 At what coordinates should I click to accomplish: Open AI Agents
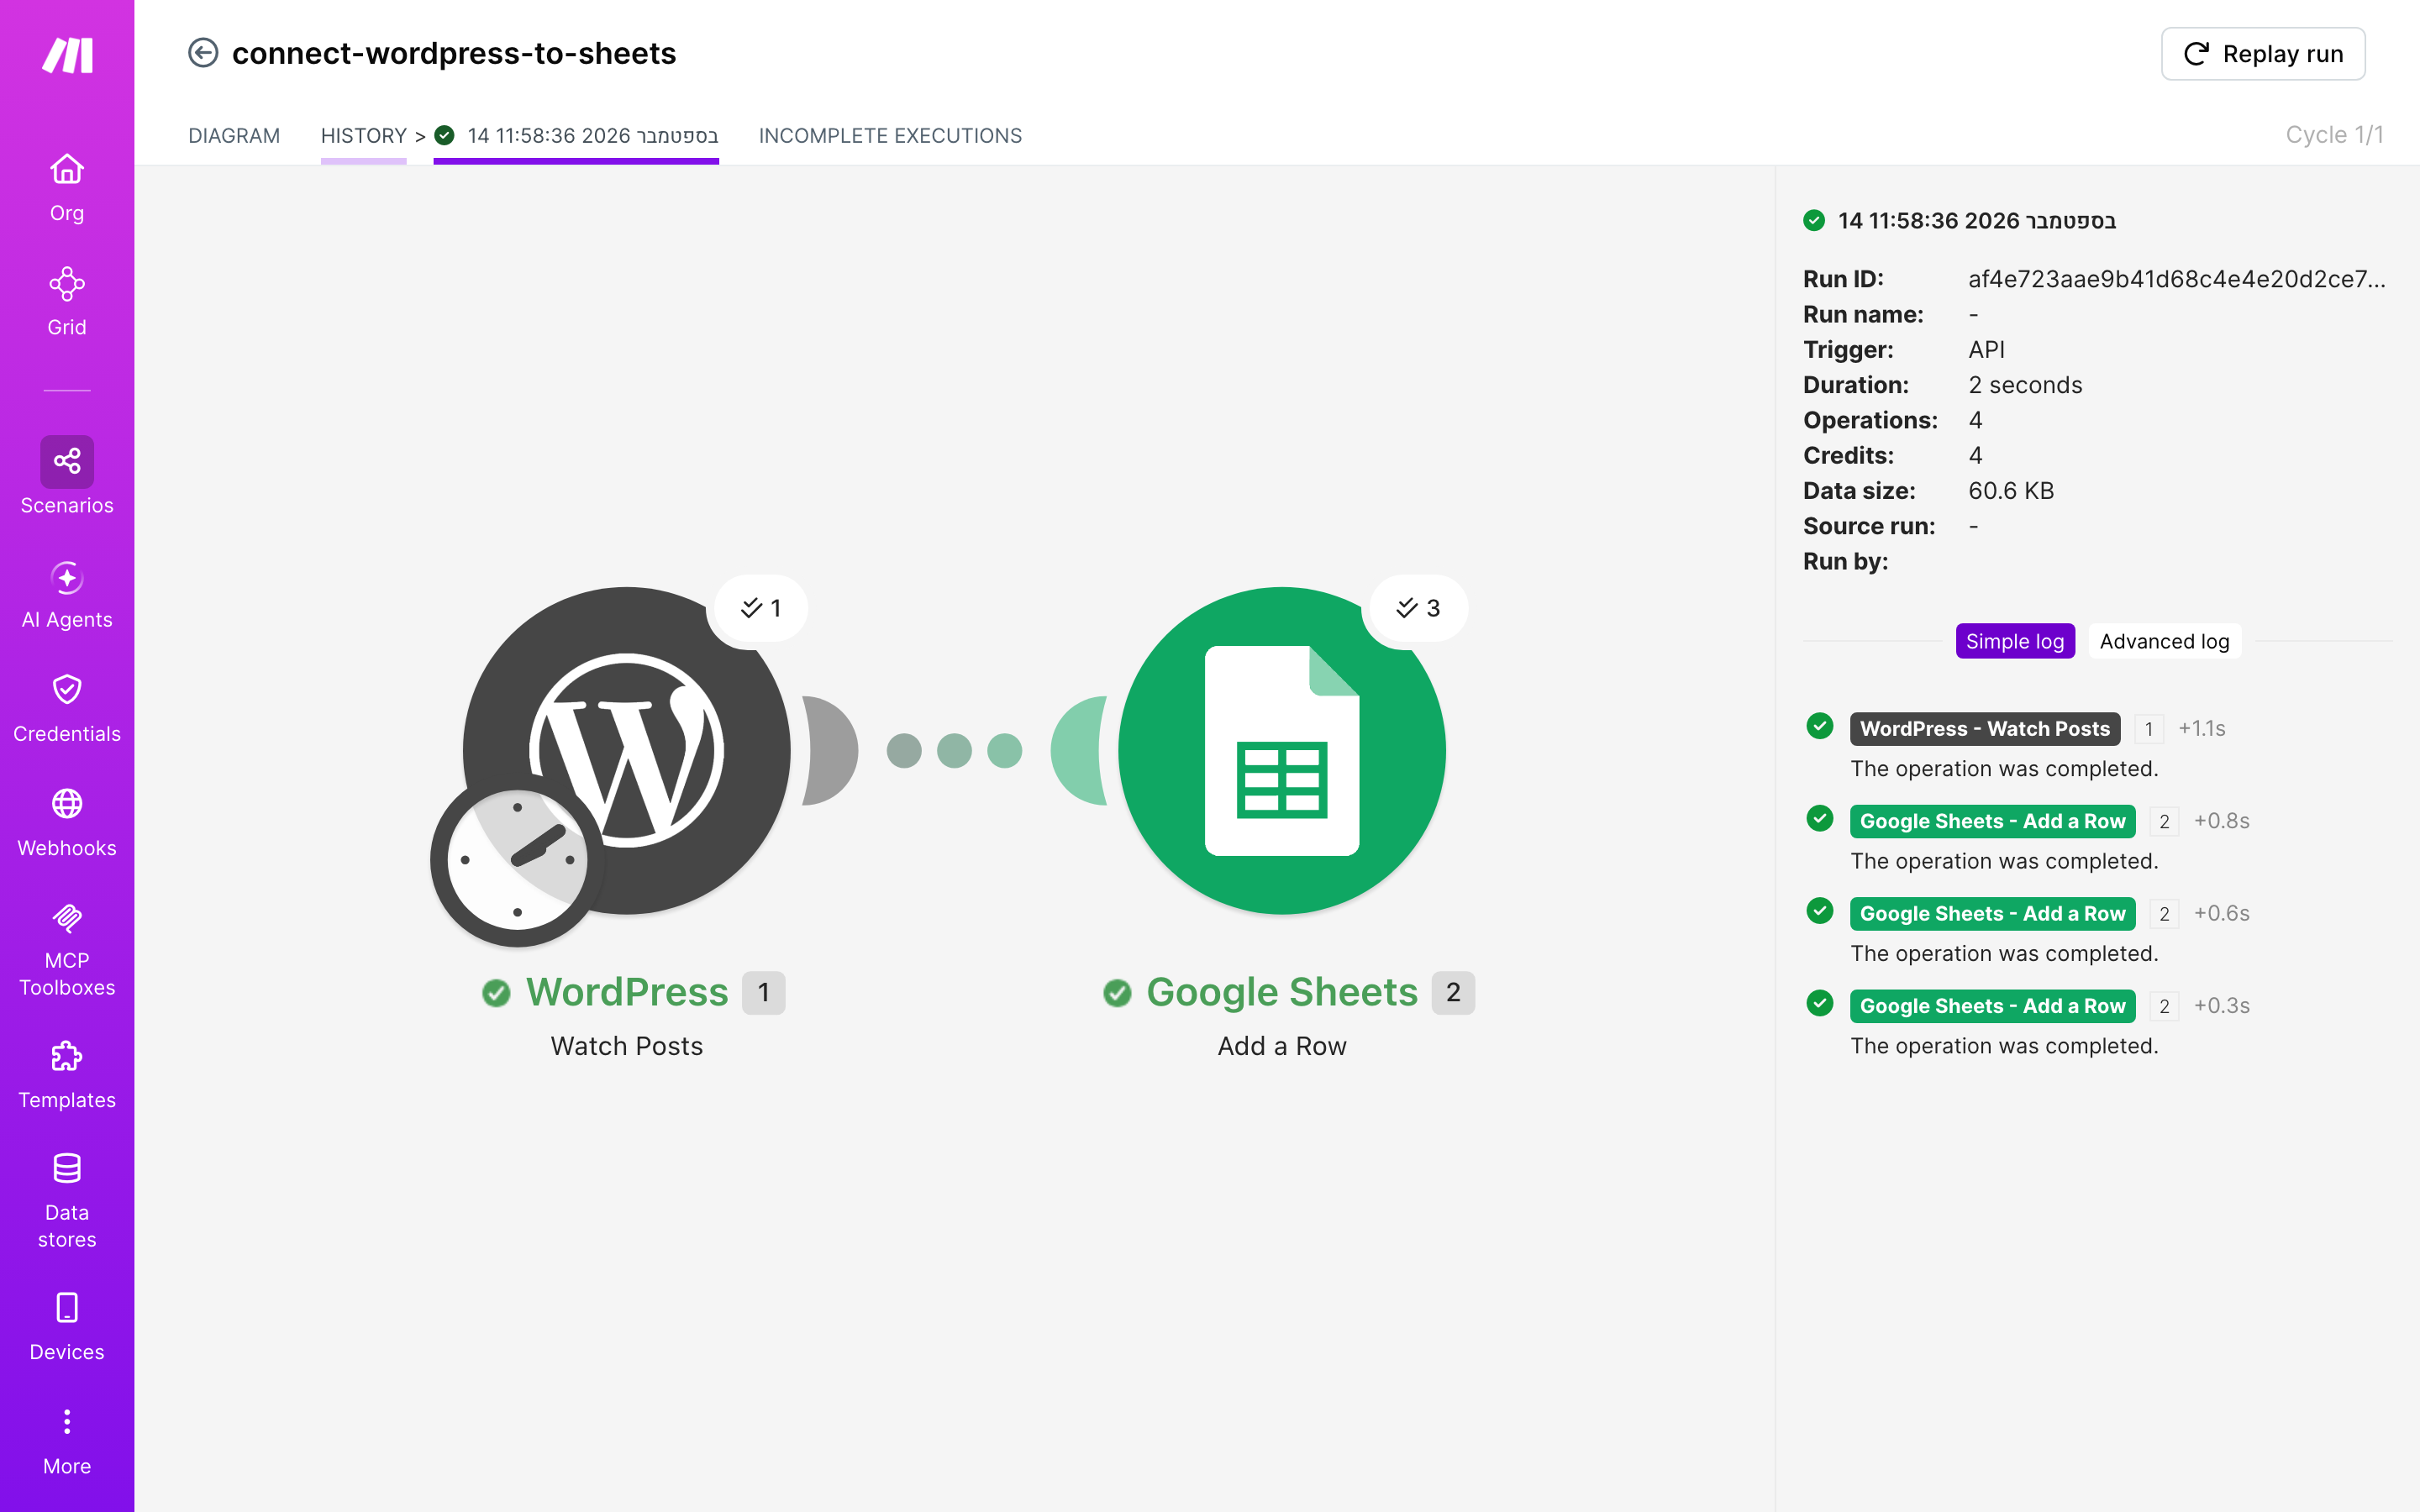67,595
